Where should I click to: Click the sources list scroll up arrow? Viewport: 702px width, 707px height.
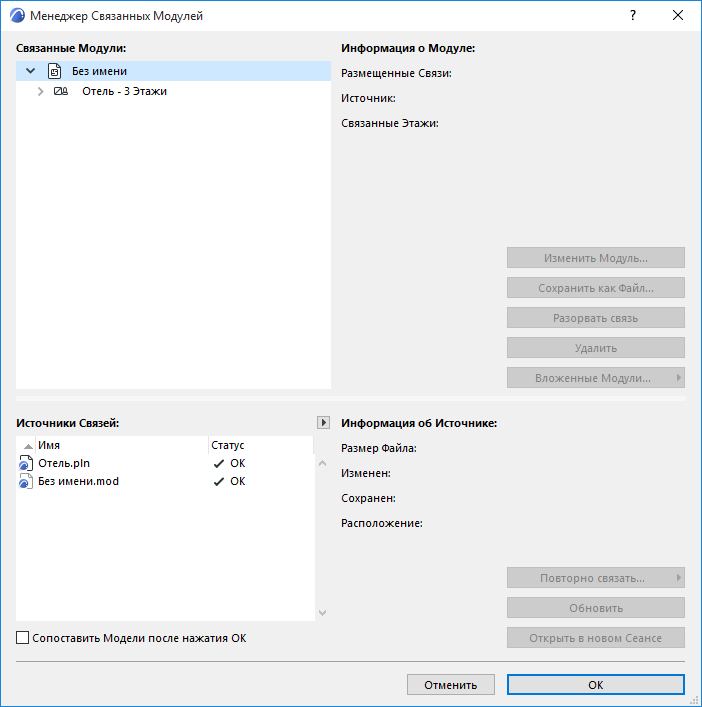tap(322, 463)
